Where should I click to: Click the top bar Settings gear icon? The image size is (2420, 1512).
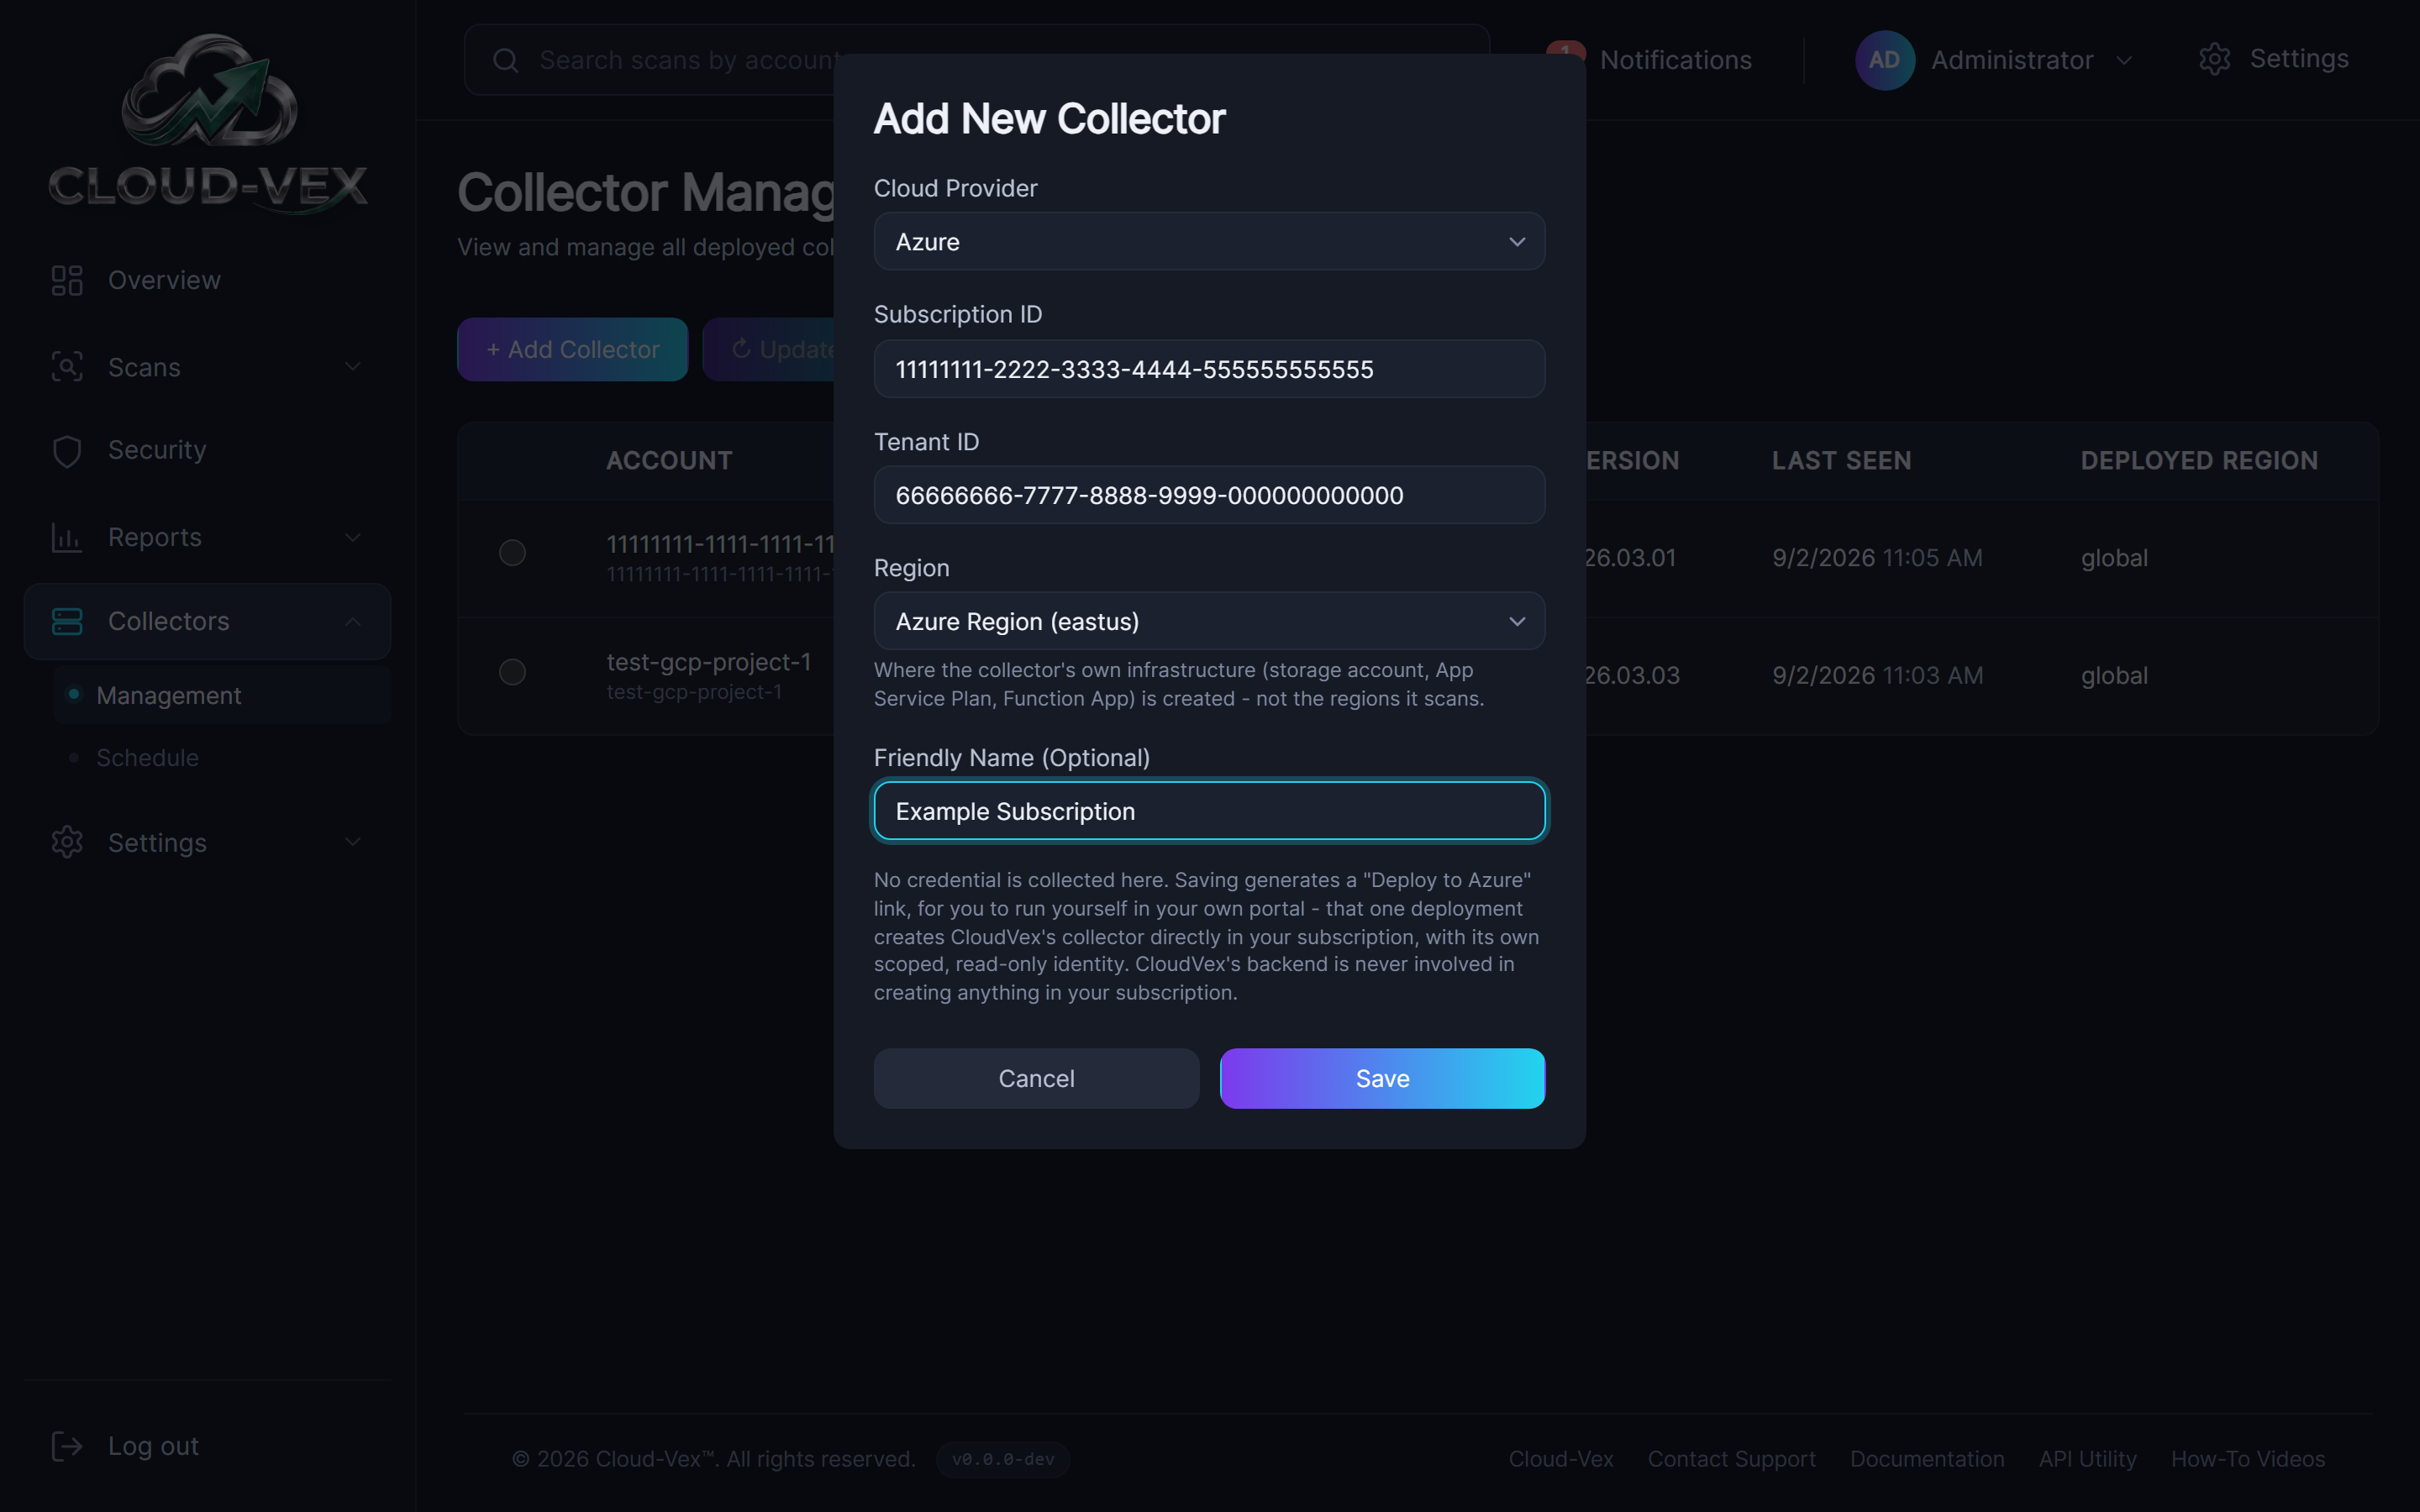2214,59
